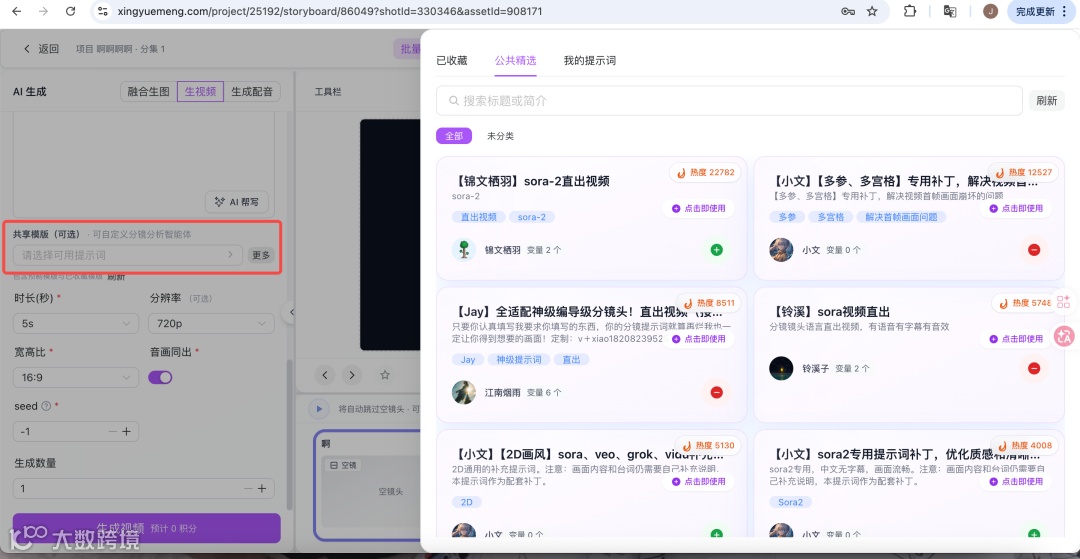Remove 铃溪 card with red minus
This screenshot has width=1080, height=559.
pos(1034,368)
